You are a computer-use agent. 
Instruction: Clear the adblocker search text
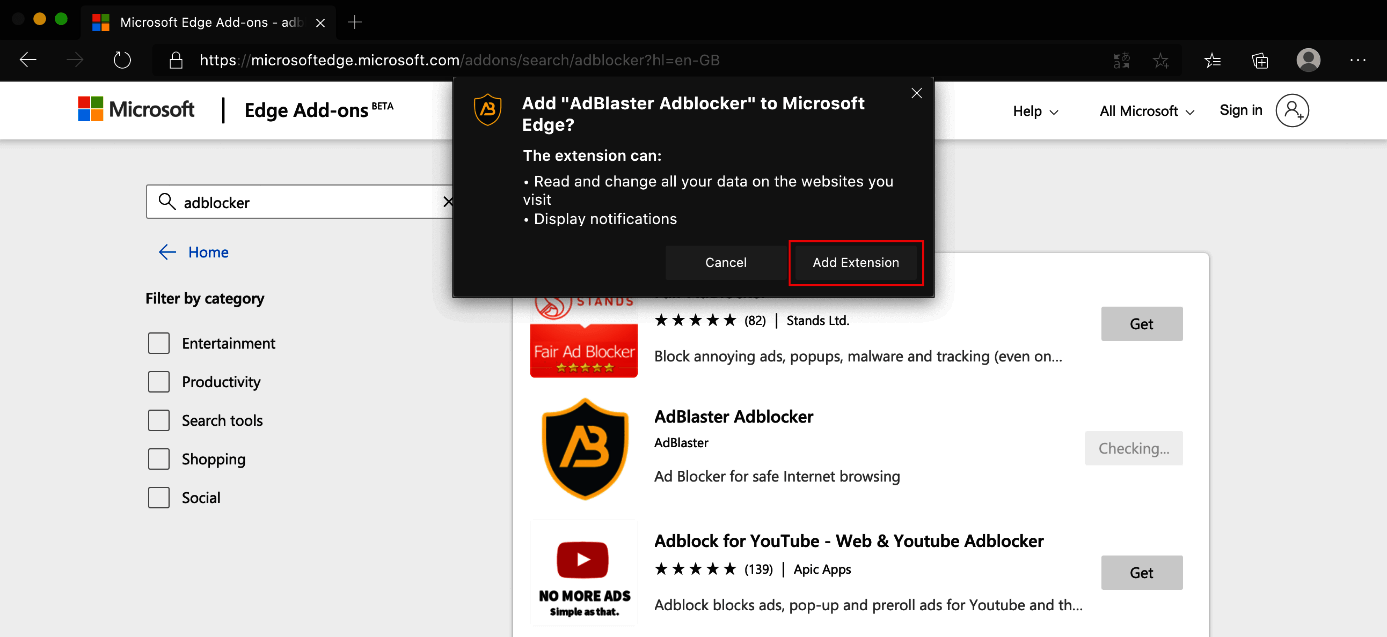tap(448, 202)
